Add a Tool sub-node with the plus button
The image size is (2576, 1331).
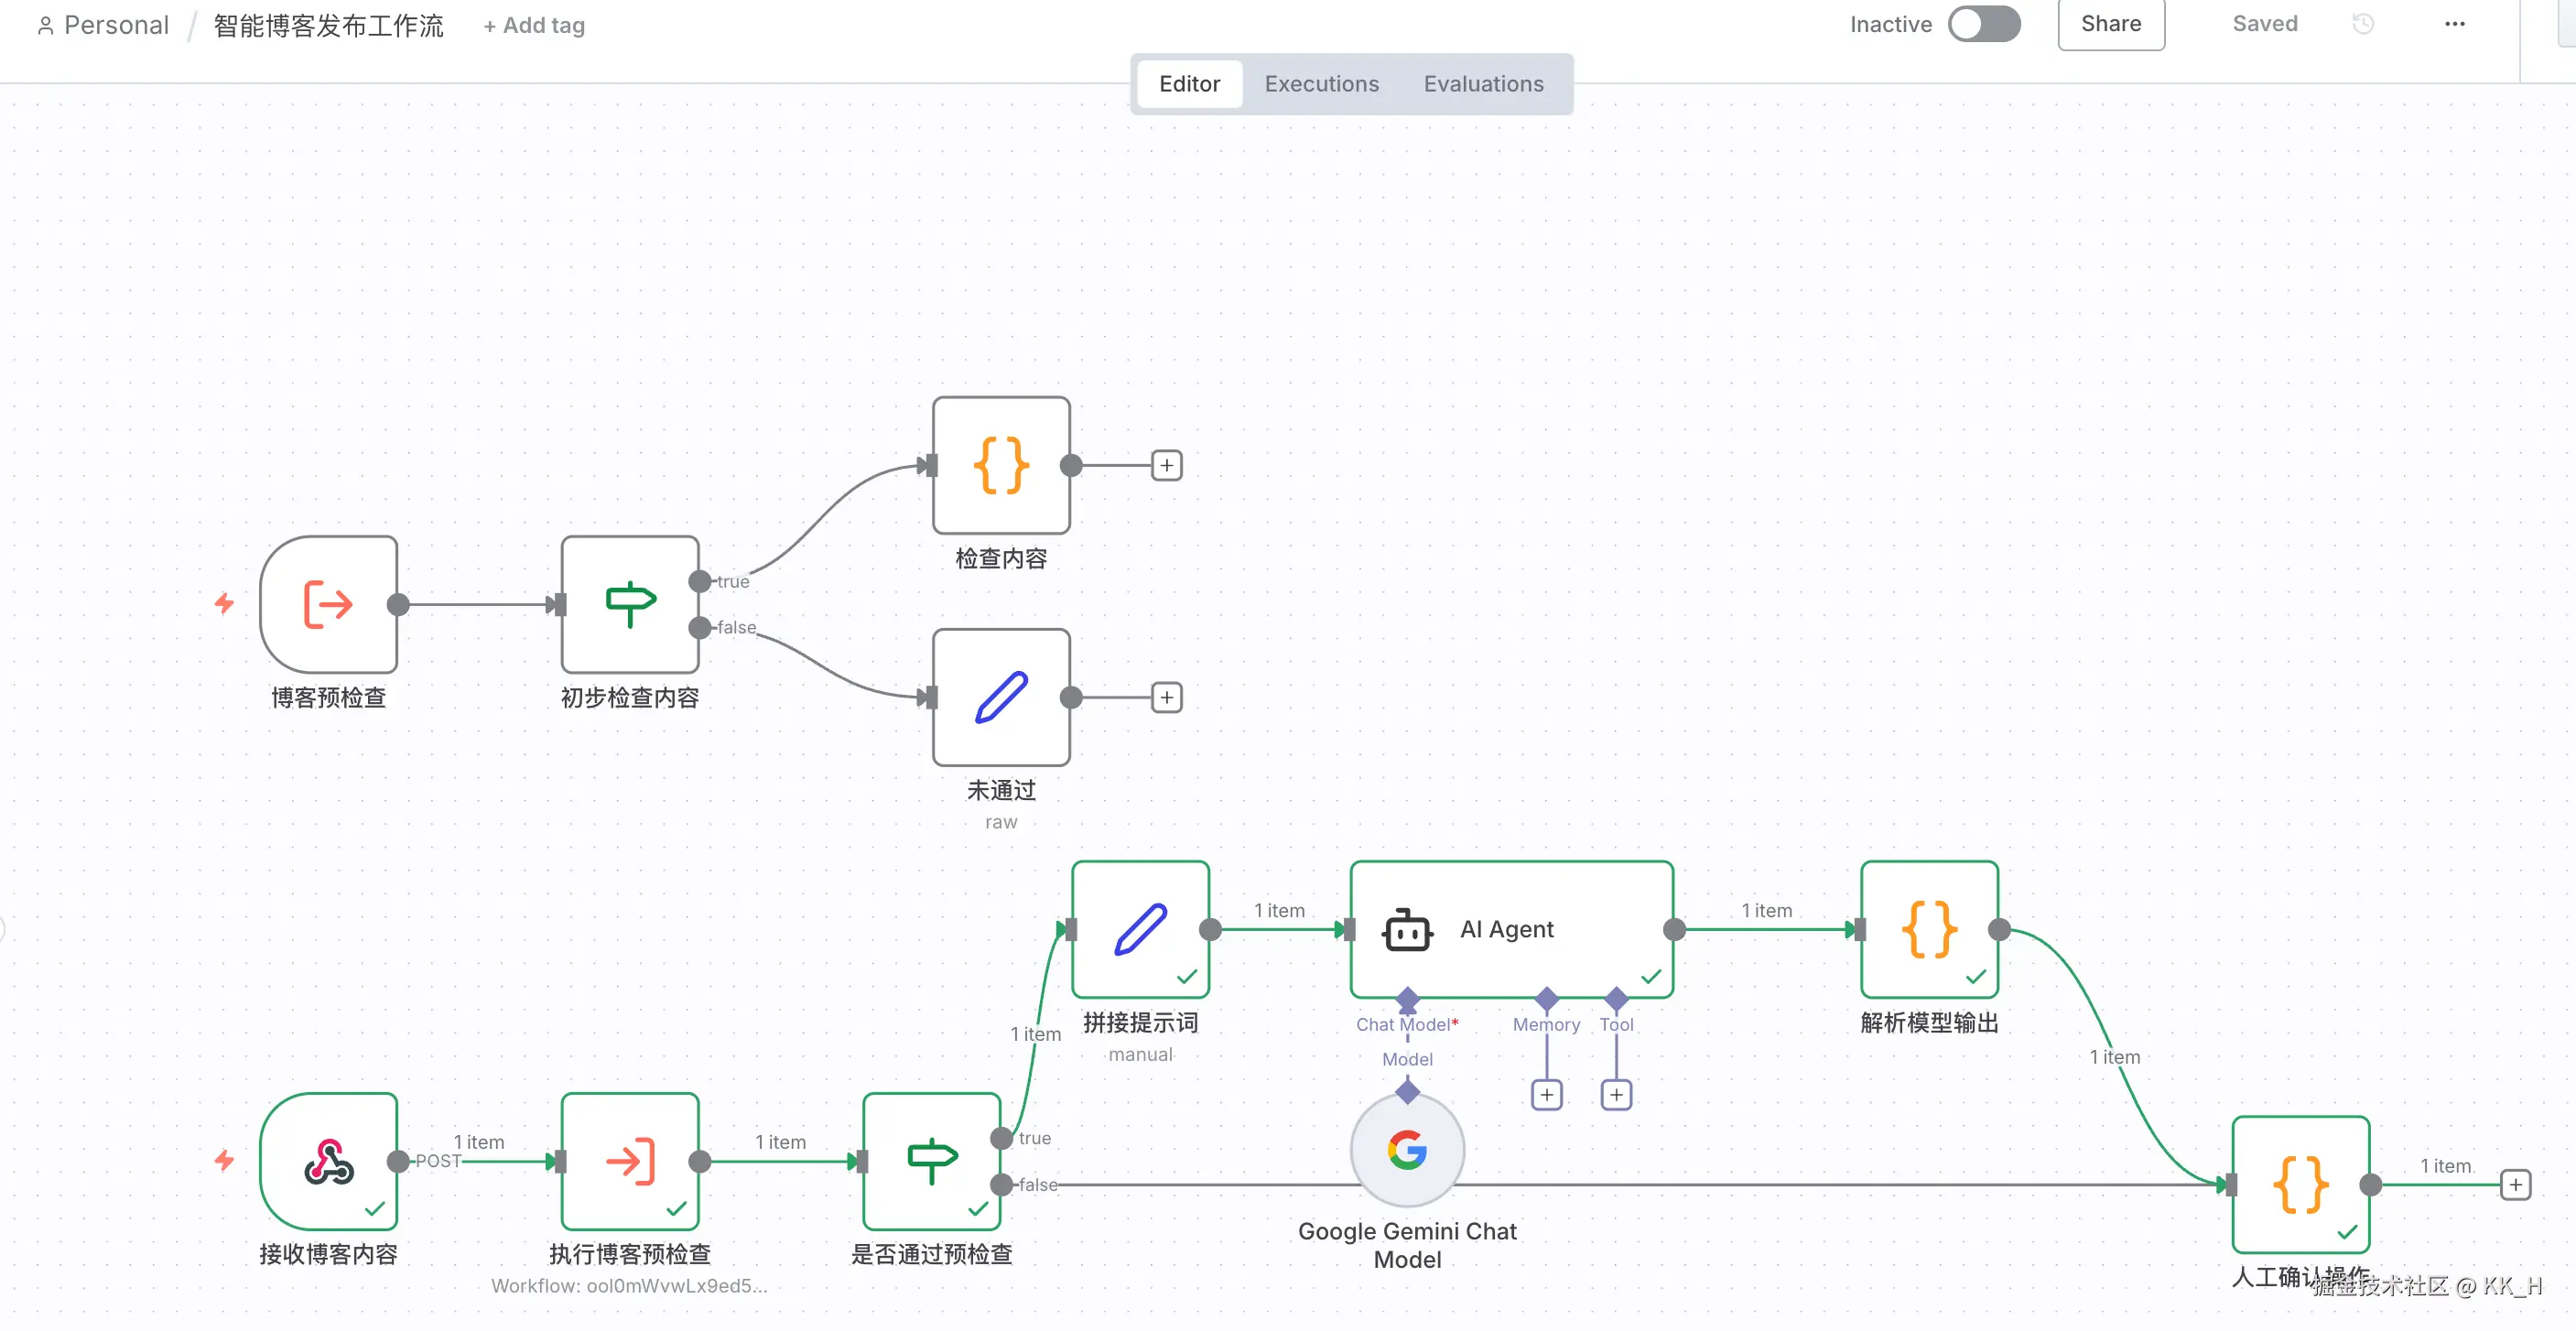coord(1616,1095)
